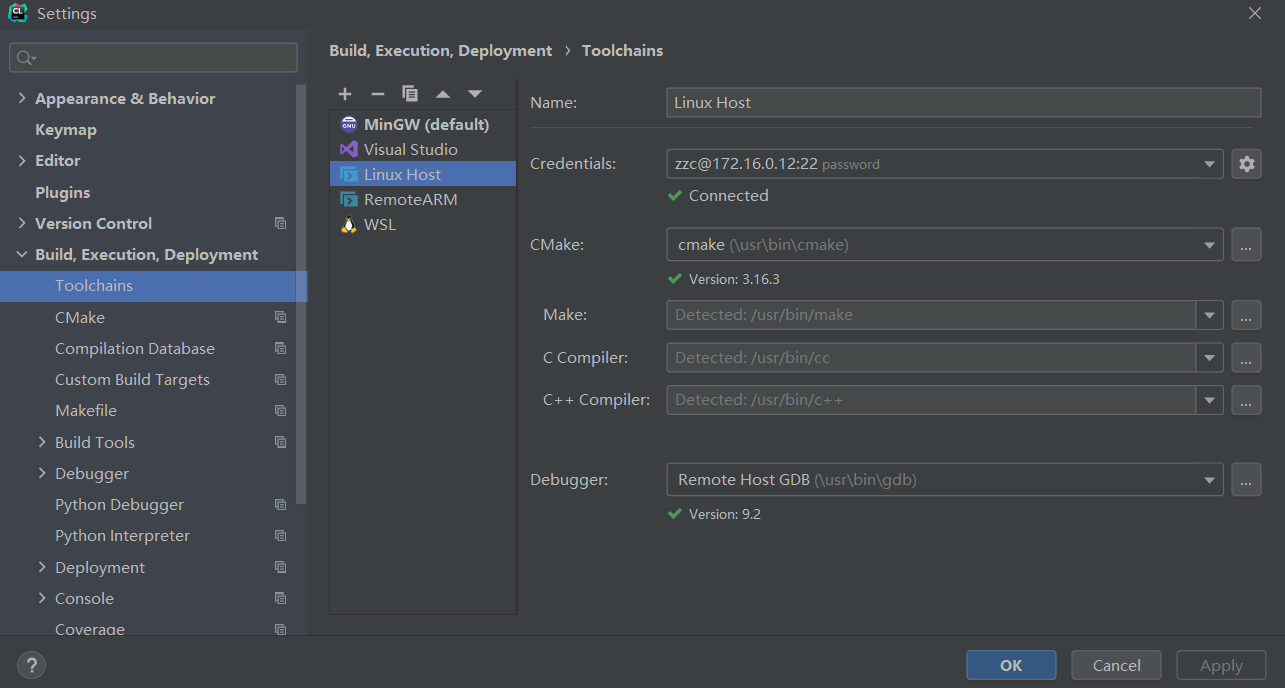Open the C Compiler dropdown
This screenshot has width=1285, height=688.
click(1210, 357)
